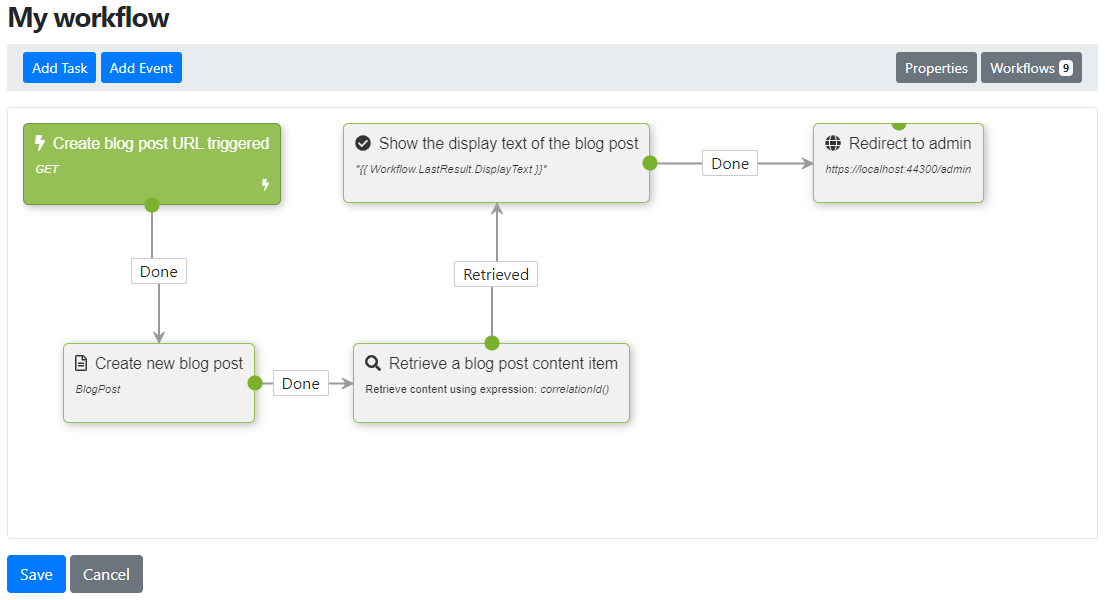The height and width of the screenshot is (600, 1105).
Task: Click the globe icon on Redirect to admin
Action: tap(833, 143)
